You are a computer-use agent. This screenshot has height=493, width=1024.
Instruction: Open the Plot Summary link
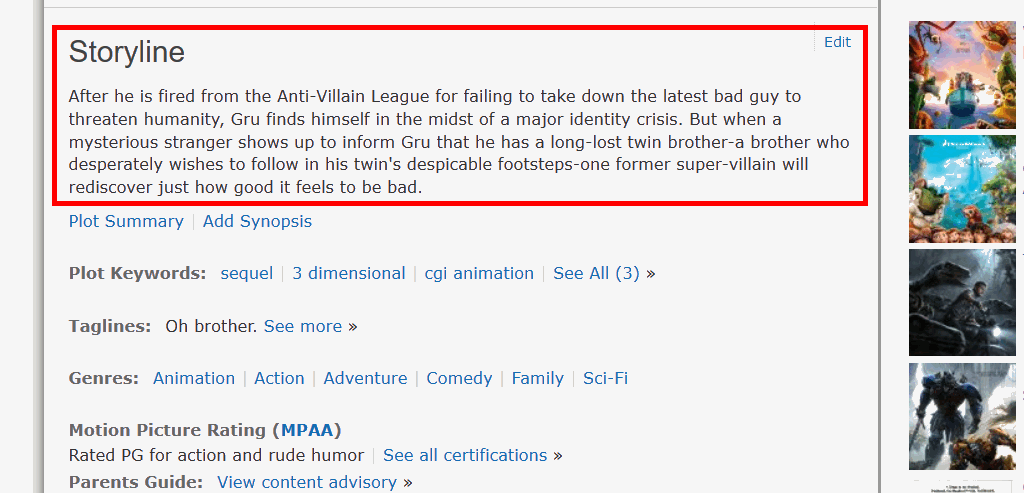(x=126, y=221)
